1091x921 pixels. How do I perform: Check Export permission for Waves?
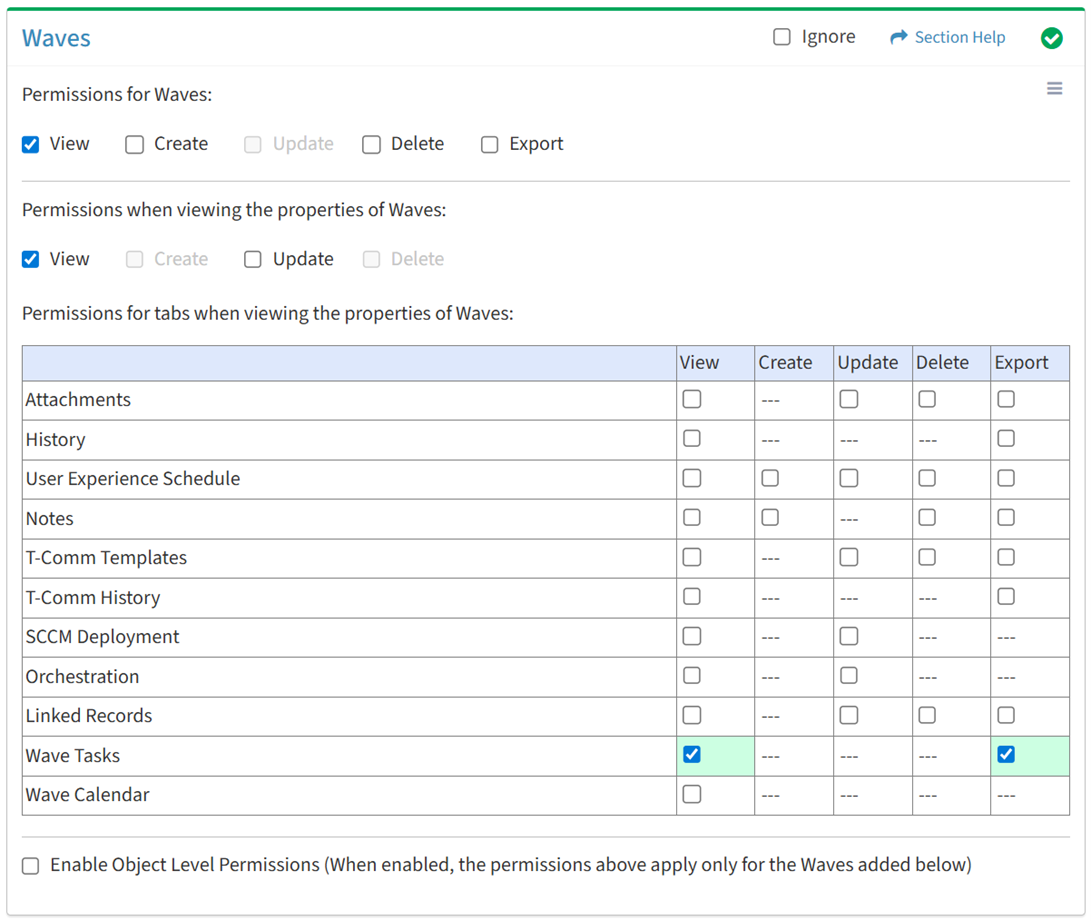(x=490, y=144)
